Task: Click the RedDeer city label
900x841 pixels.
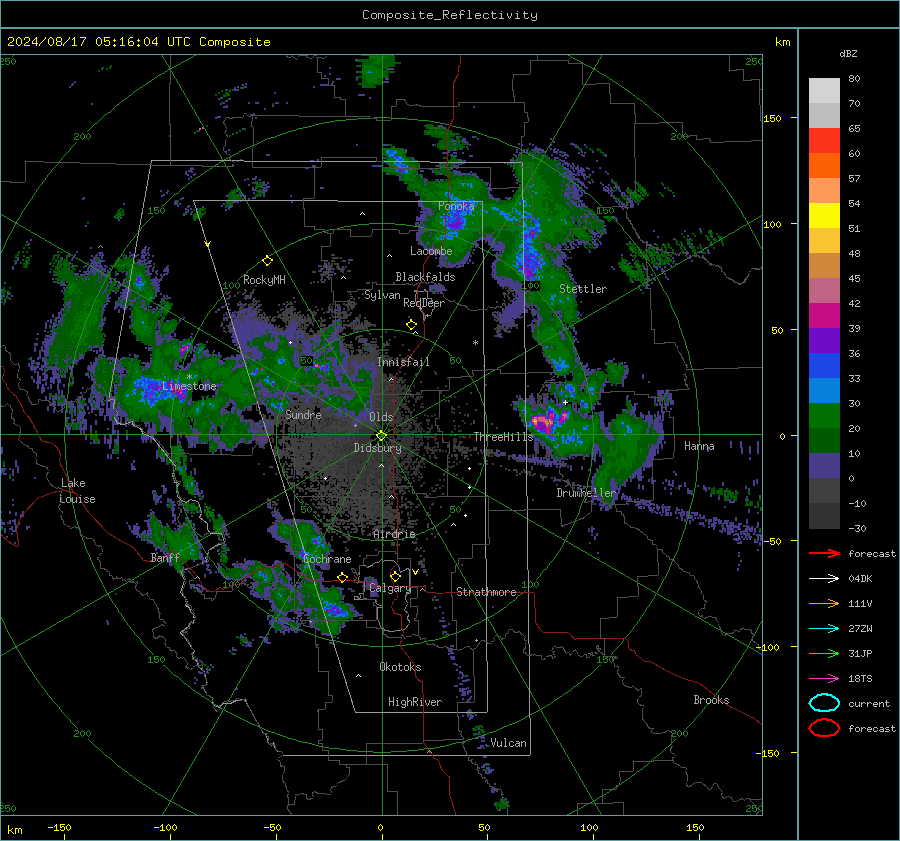Action: tap(424, 303)
